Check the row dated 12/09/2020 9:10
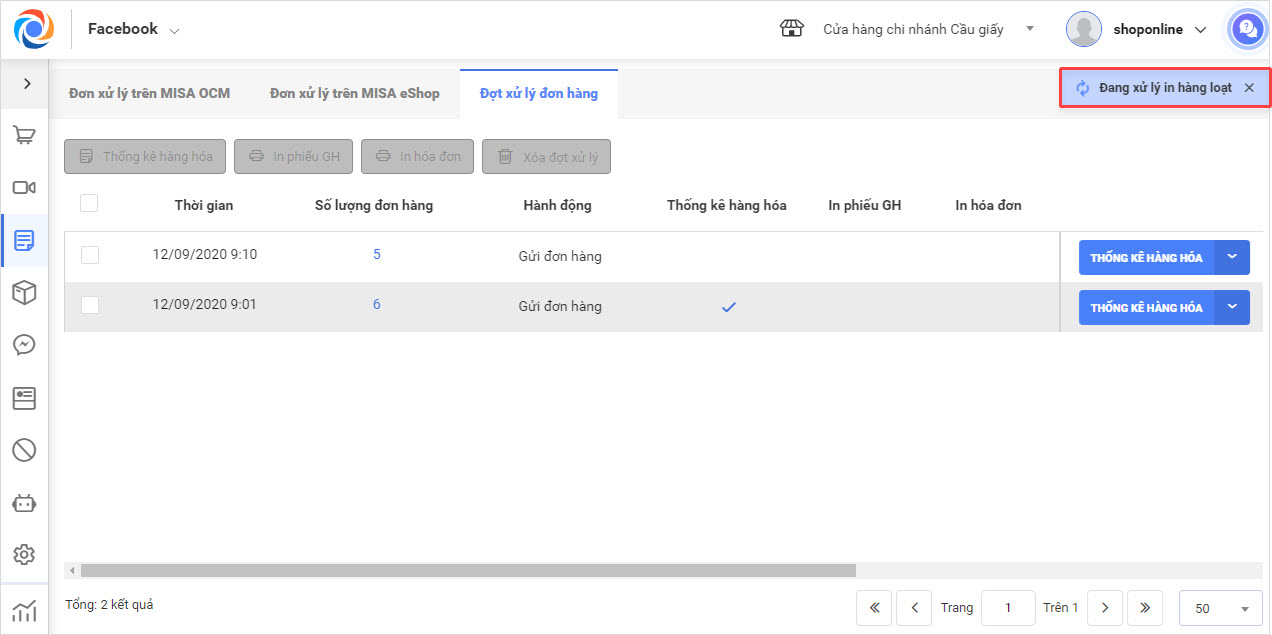 pyautogui.click(x=90, y=255)
